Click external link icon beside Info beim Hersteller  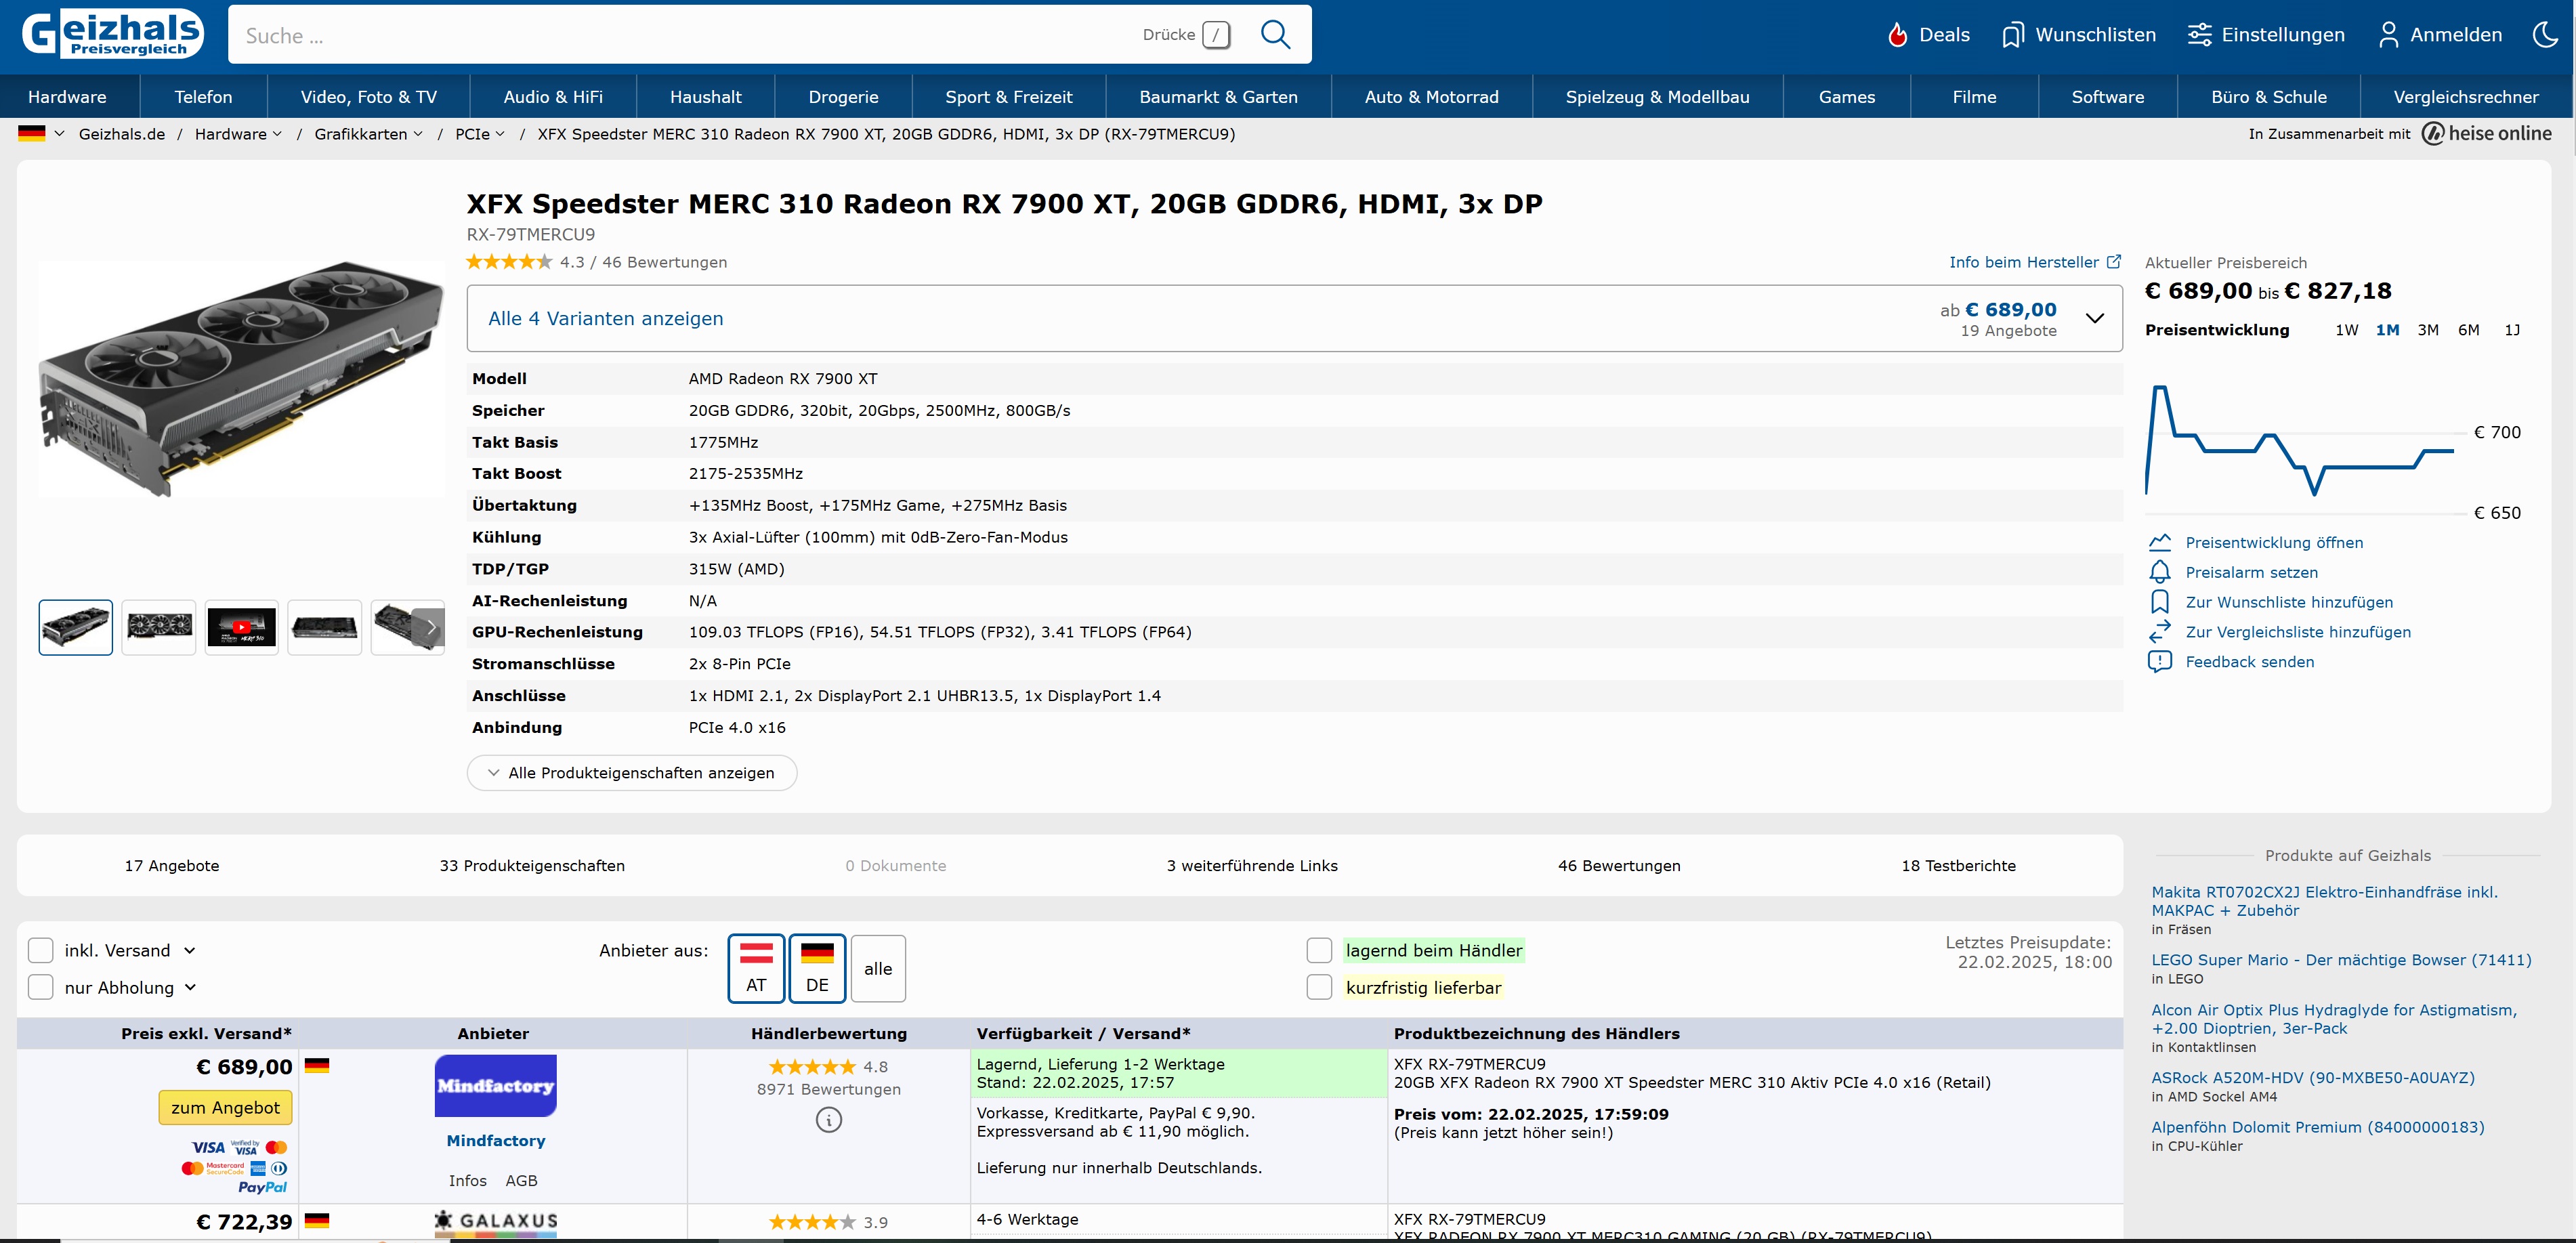(x=2114, y=262)
